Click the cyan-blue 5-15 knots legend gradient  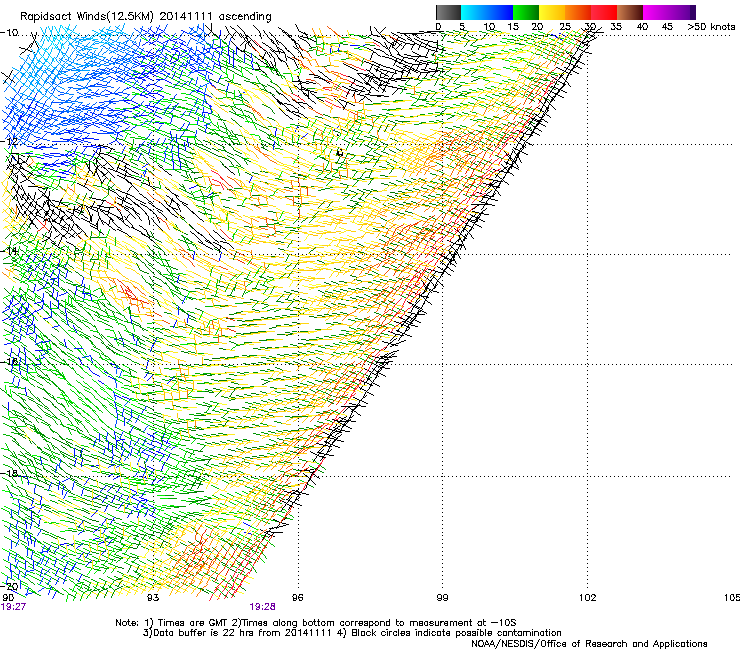click(x=487, y=12)
